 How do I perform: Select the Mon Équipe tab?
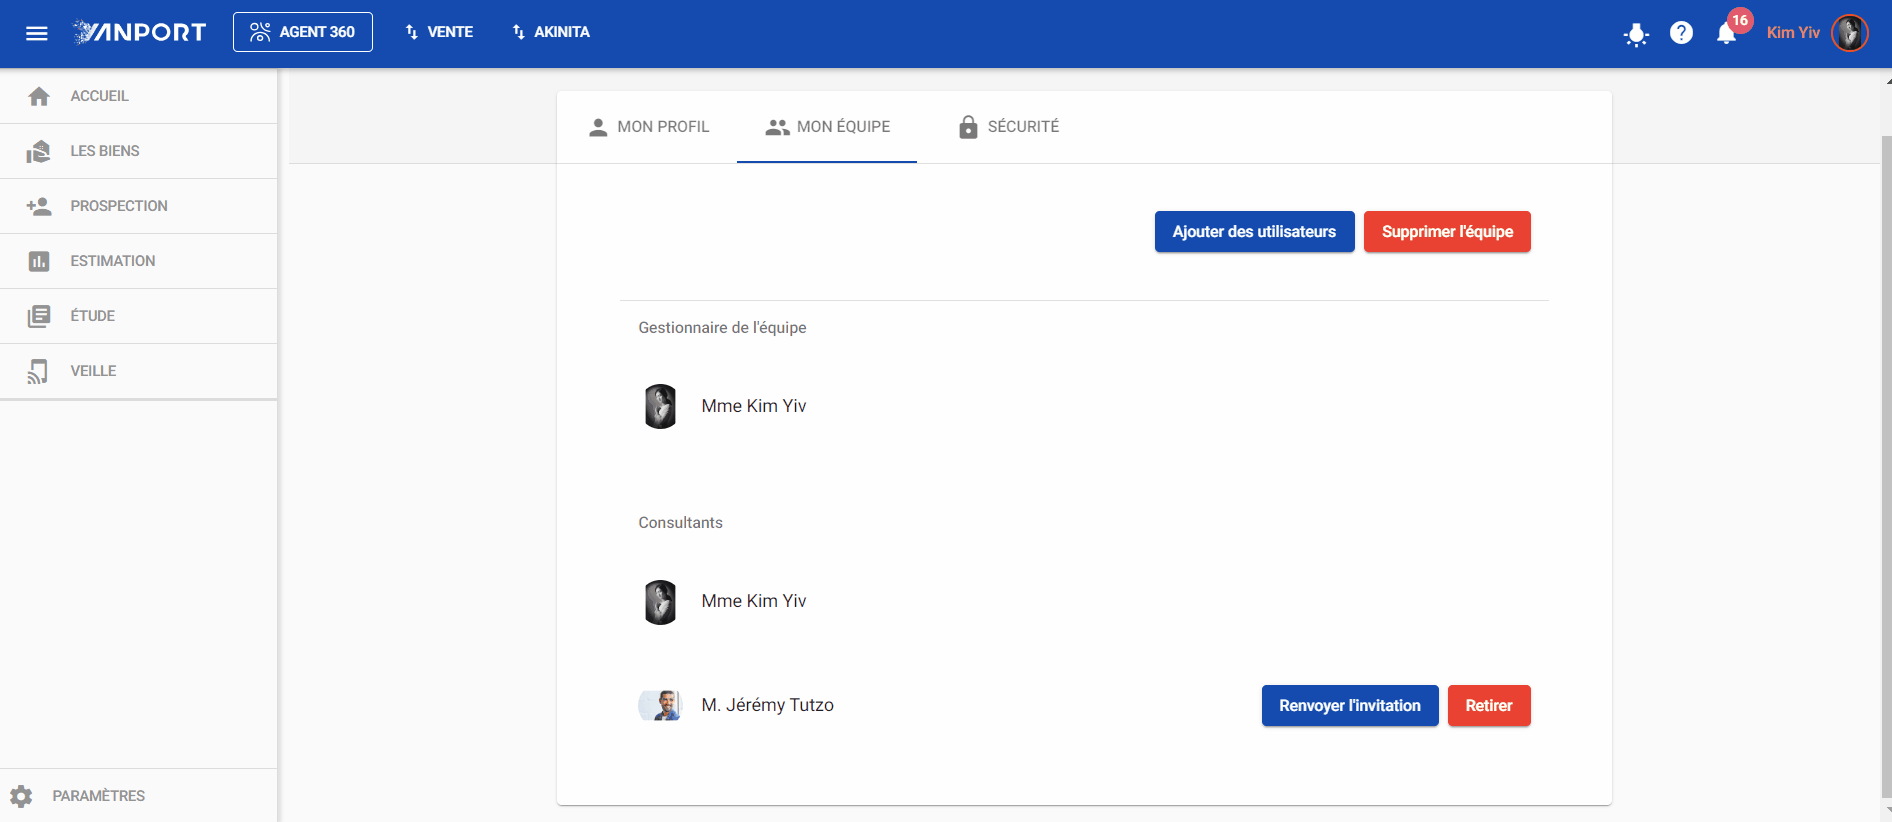(827, 127)
